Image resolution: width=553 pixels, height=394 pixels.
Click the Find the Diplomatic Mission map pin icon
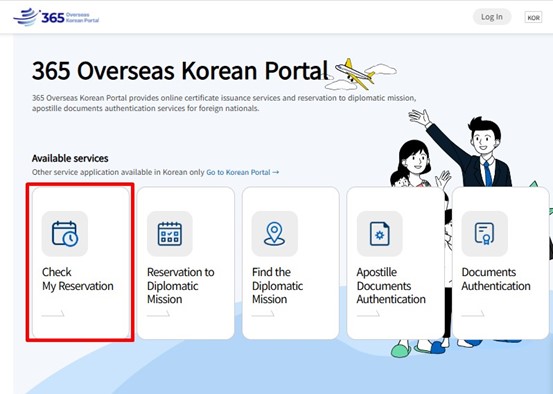274,234
